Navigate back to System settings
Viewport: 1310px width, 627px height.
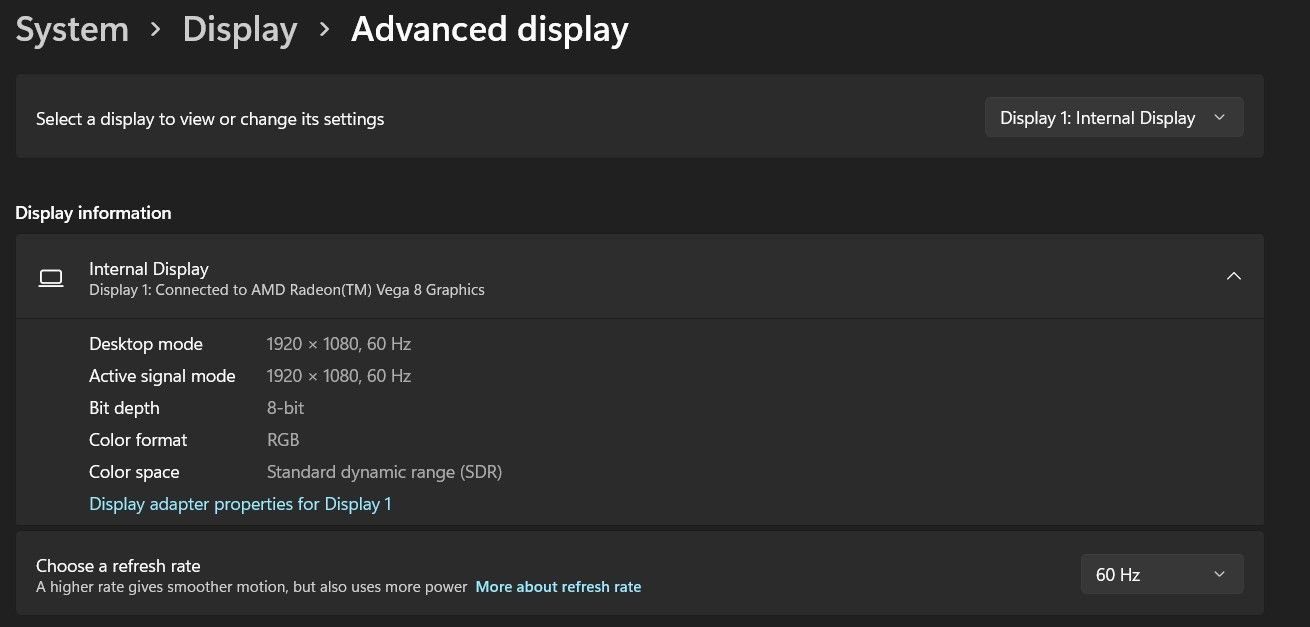(x=71, y=29)
